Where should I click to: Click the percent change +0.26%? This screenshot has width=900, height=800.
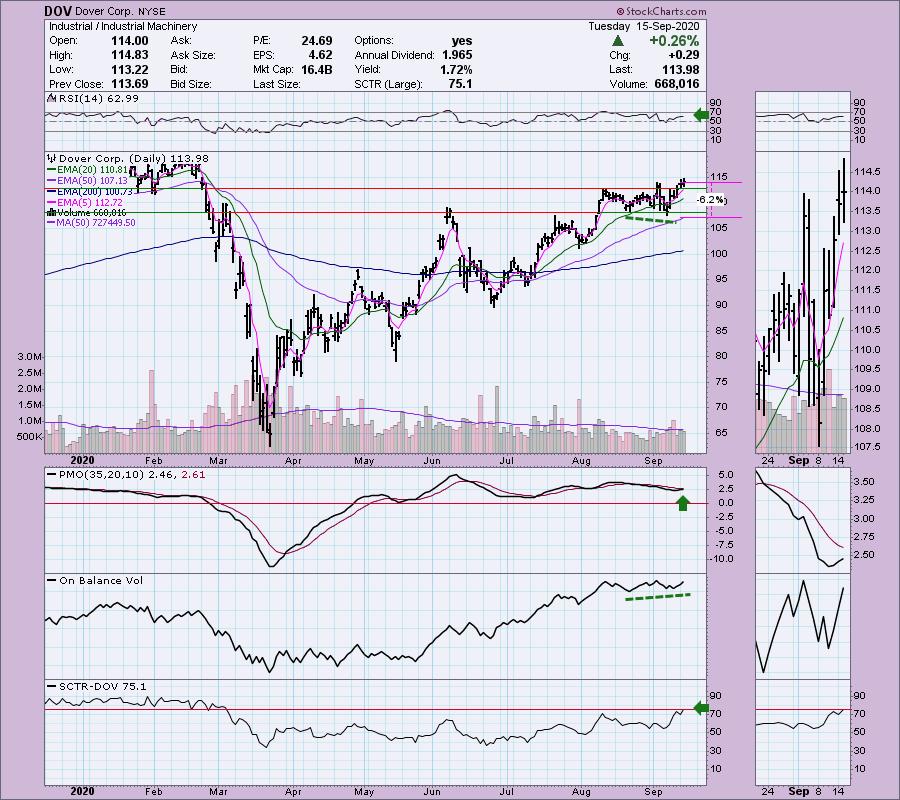click(x=674, y=41)
